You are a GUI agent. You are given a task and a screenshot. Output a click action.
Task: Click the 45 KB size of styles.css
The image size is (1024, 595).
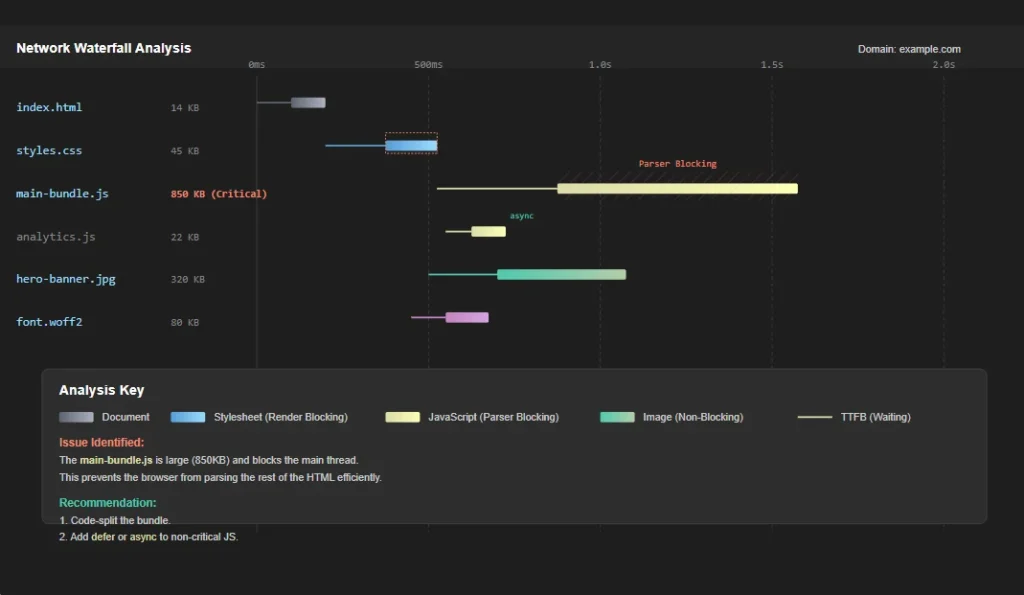tap(185, 151)
